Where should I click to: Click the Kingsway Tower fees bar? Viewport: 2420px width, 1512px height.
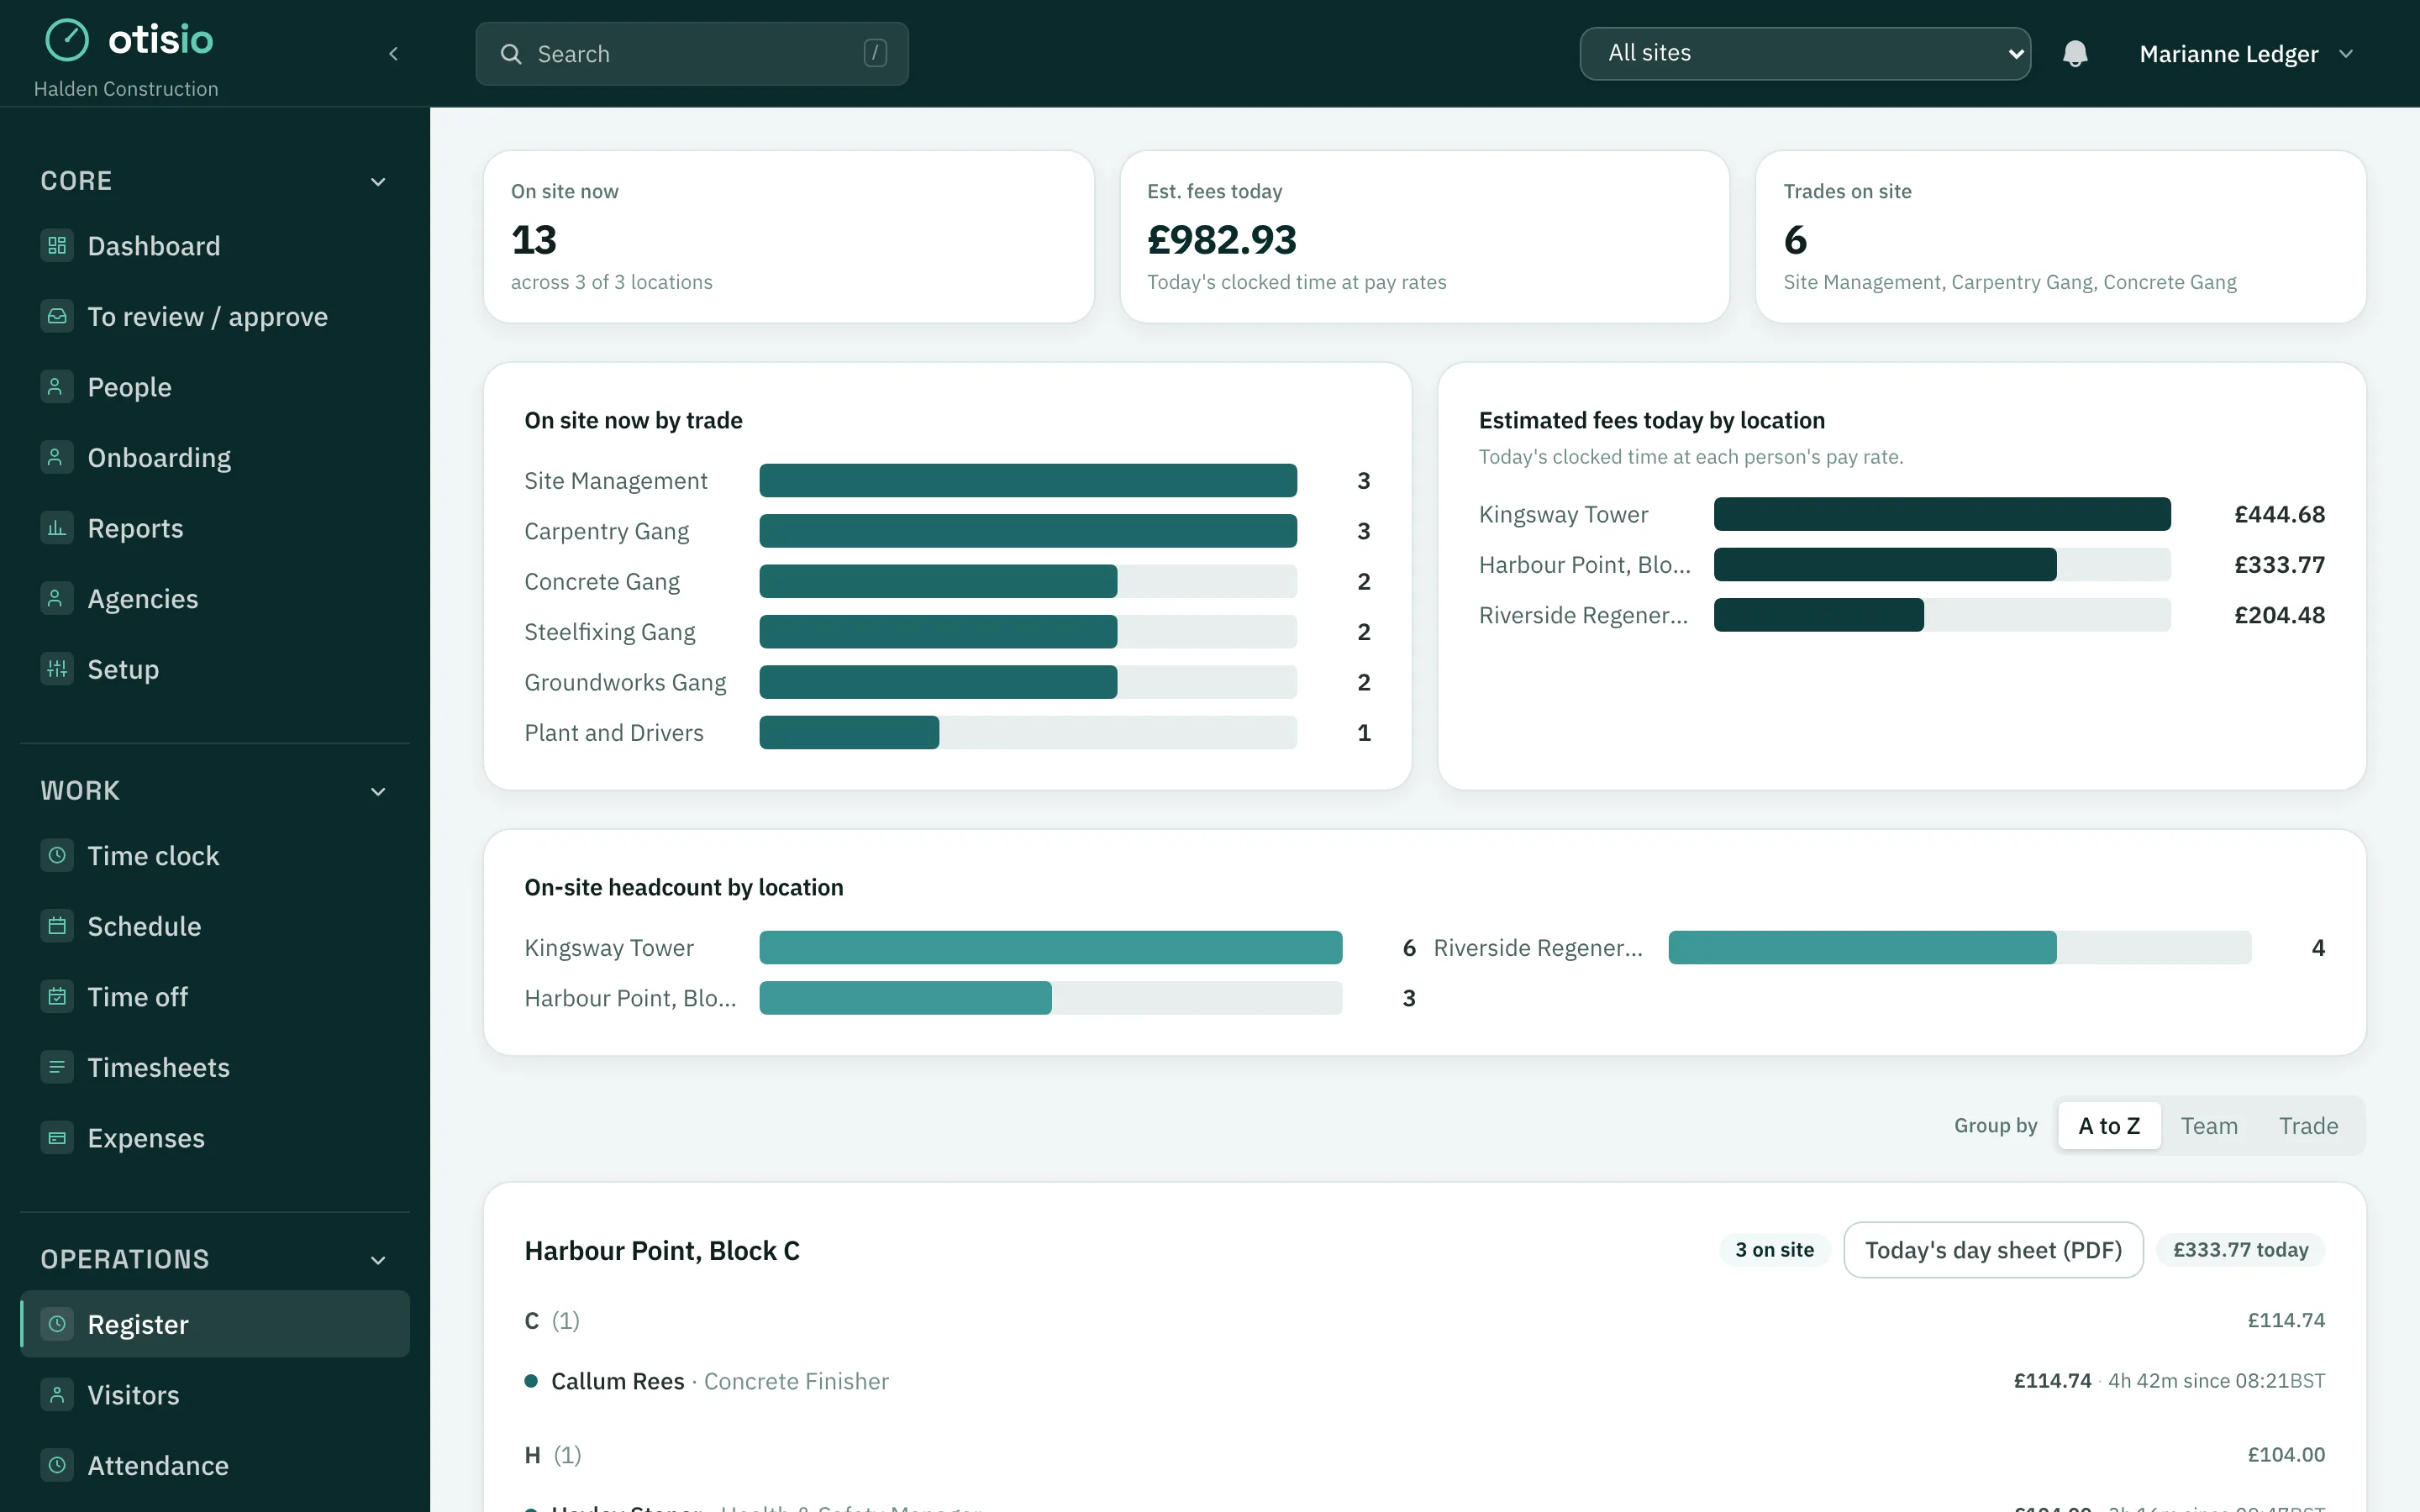point(1942,514)
